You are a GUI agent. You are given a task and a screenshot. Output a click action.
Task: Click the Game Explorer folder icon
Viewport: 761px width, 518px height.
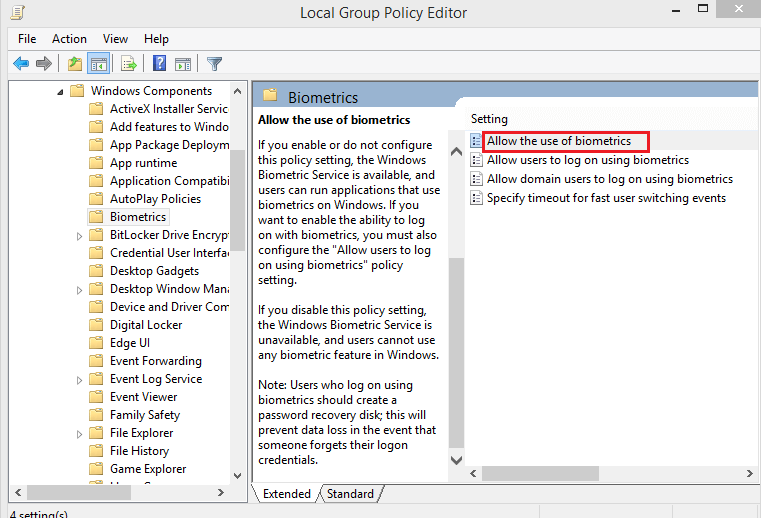[x=96, y=468]
